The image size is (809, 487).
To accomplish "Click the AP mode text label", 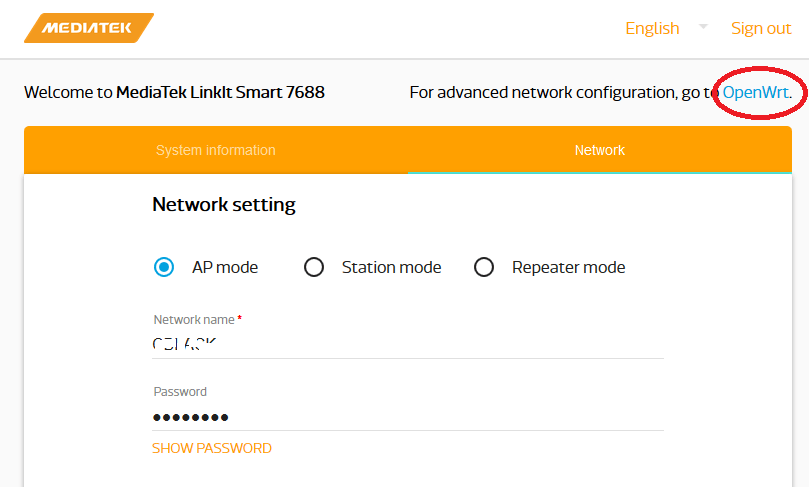I will [225, 267].
